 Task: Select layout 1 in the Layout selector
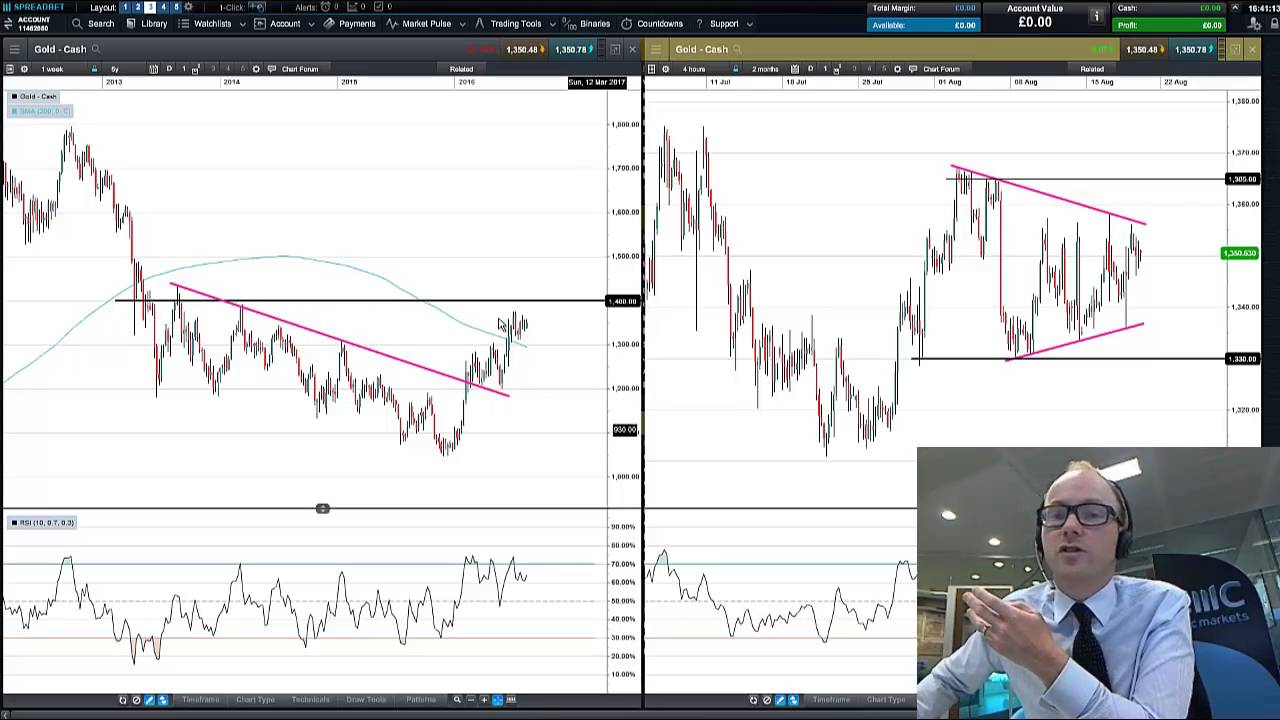click(125, 7)
